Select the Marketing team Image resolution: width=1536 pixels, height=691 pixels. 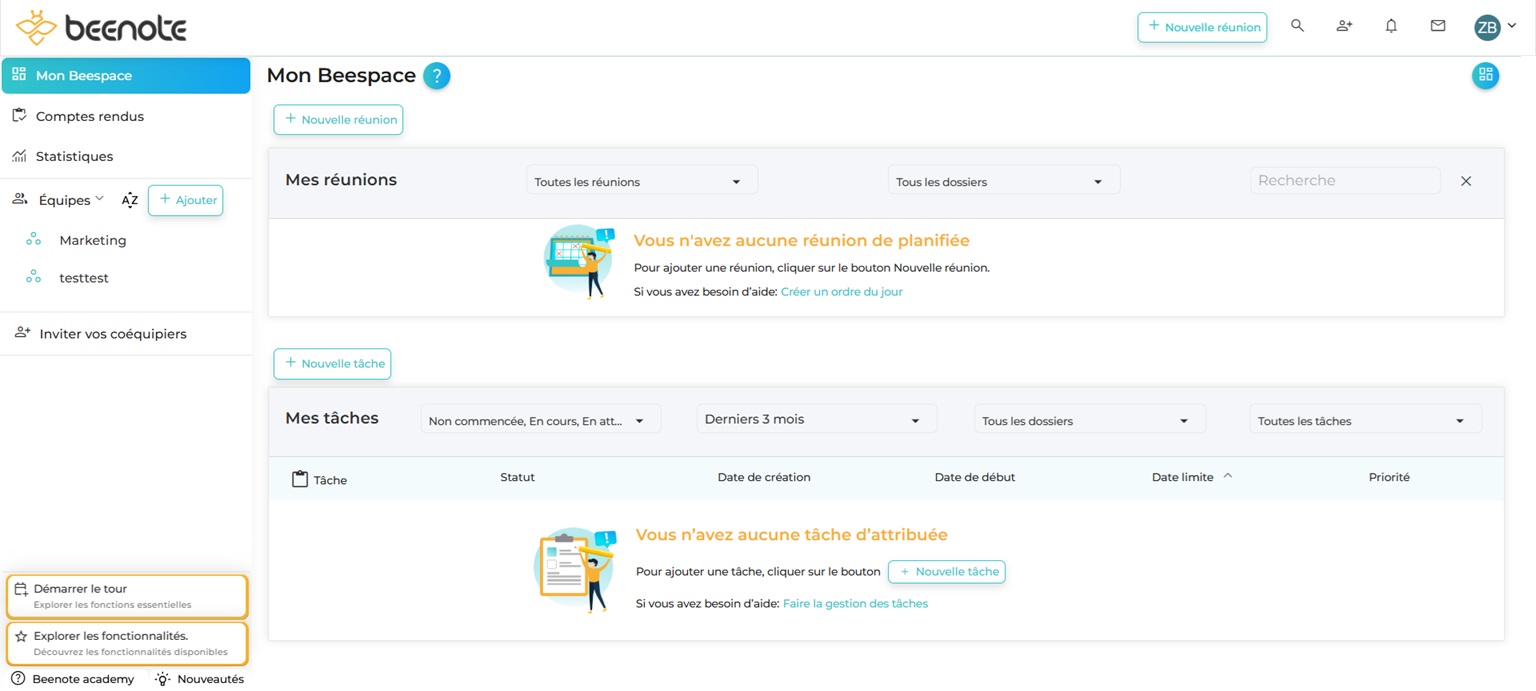[x=92, y=240]
